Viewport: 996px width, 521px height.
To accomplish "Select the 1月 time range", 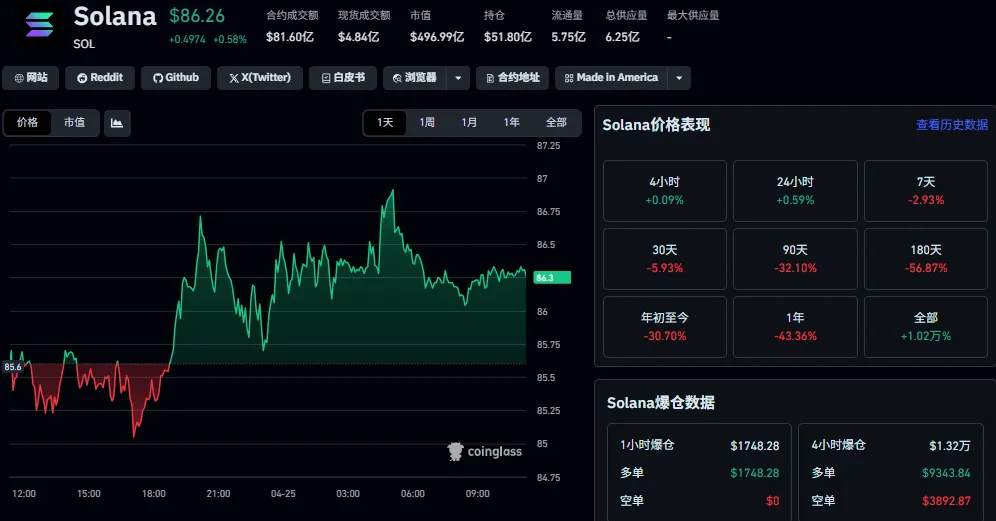I will point(469,123).
